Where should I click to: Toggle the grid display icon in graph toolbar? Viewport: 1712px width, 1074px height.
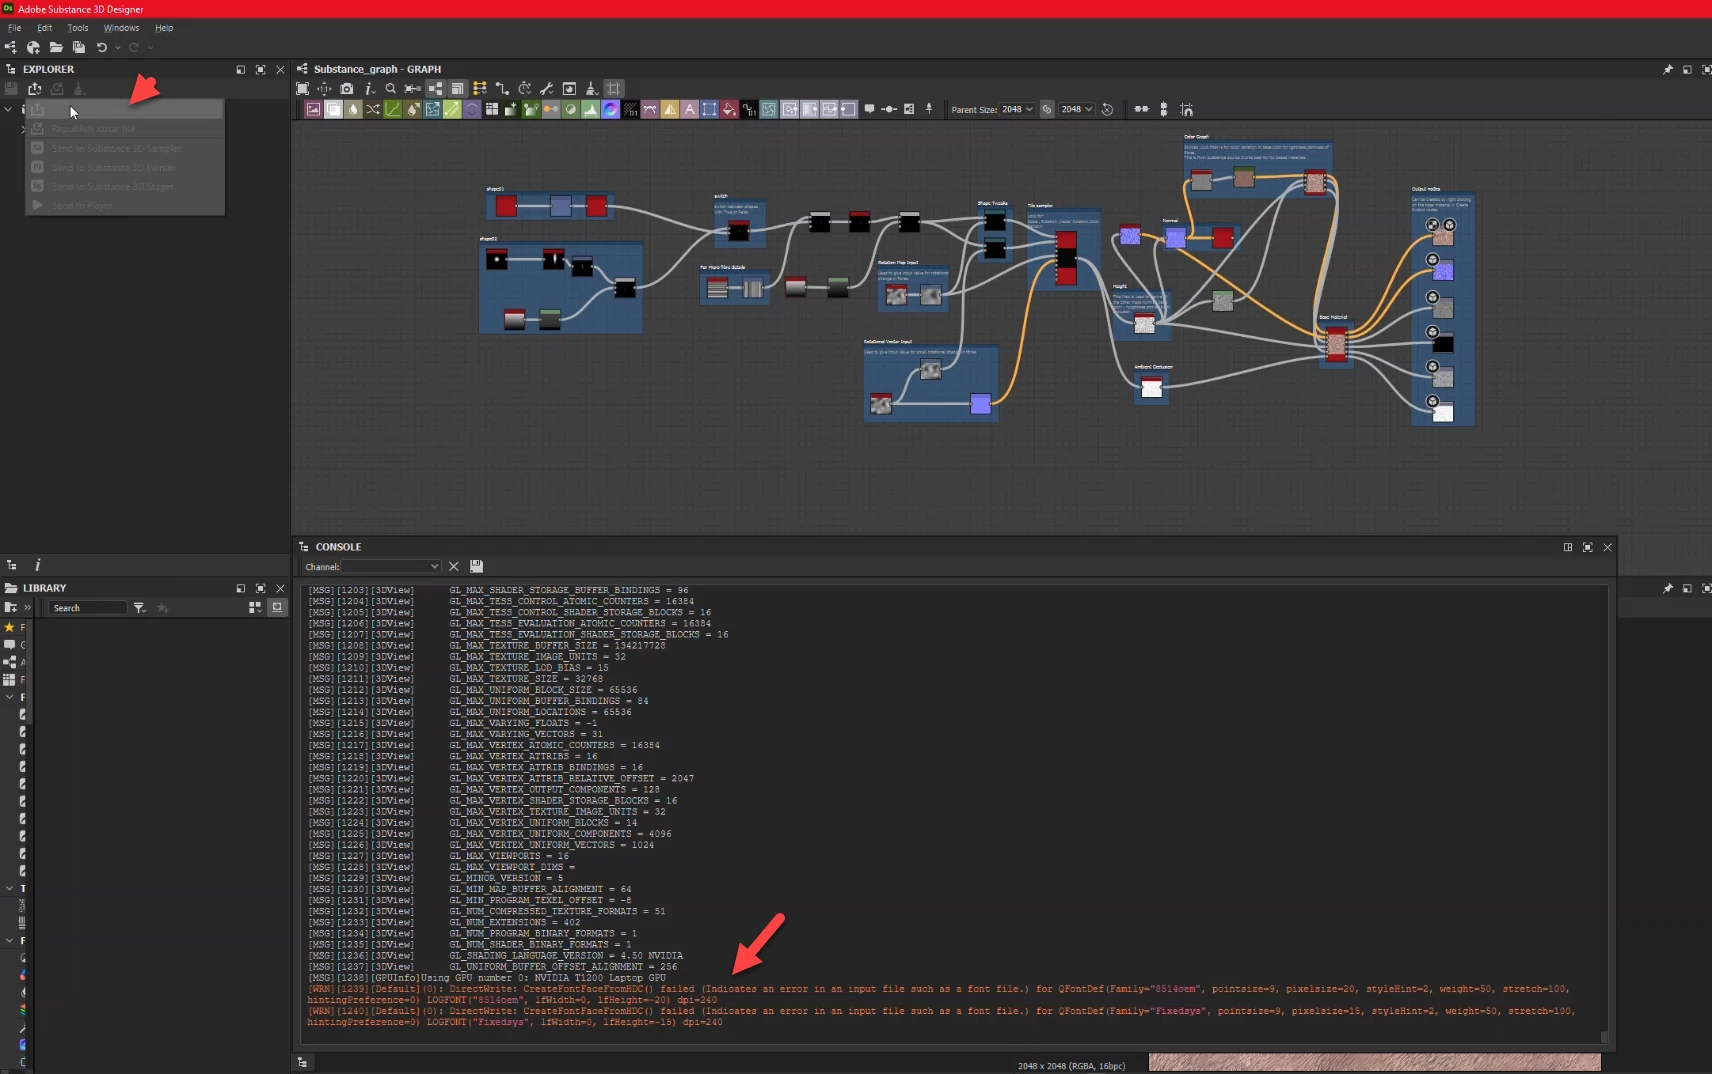pos(614,89)
